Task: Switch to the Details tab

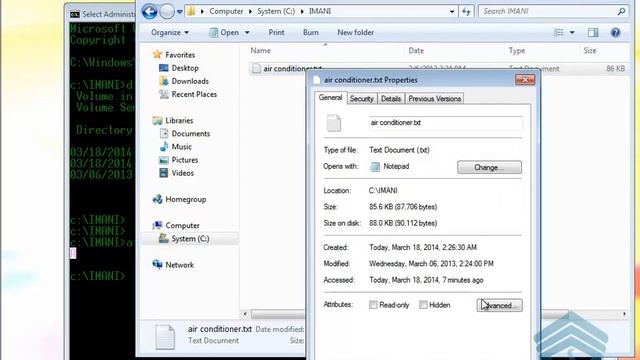Action: [x=391, y=99]
